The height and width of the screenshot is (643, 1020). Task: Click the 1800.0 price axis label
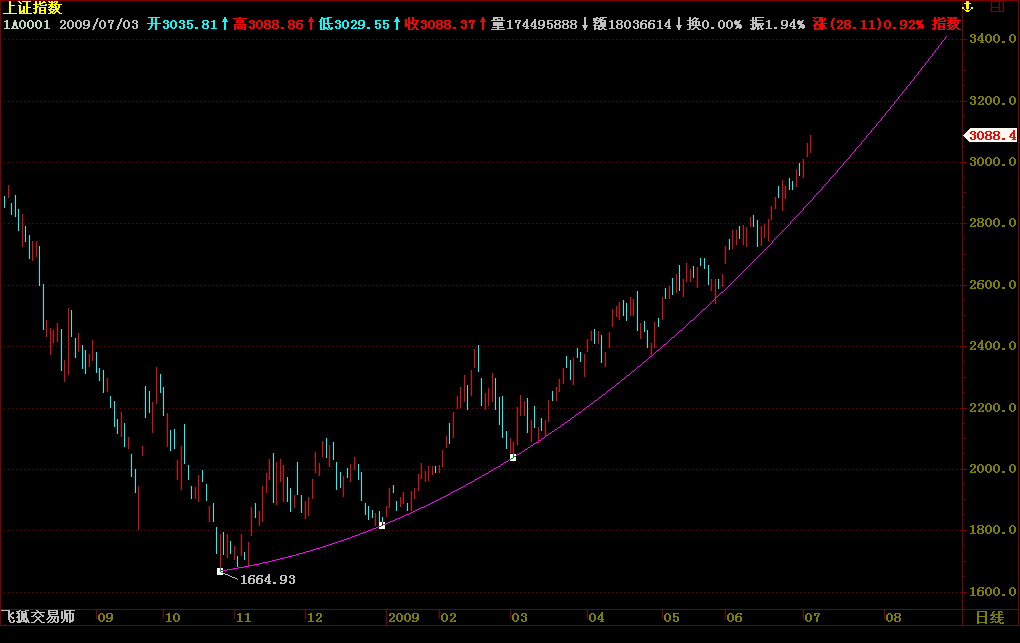(x=992, y=530)
